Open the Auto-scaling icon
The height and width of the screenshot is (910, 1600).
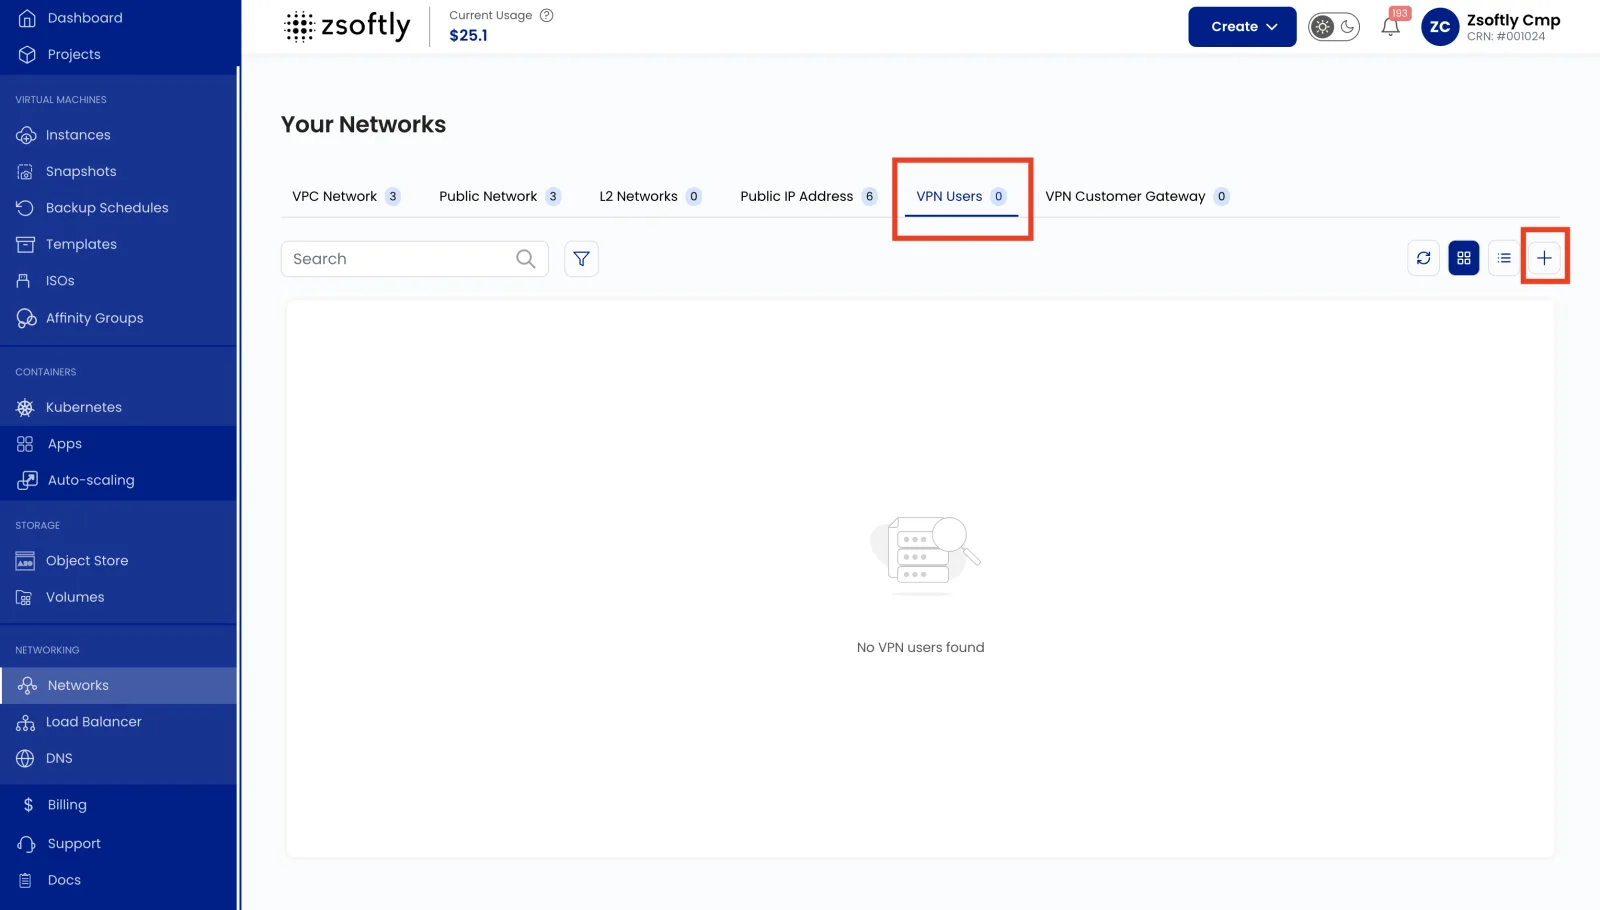(x=27, y=480)
